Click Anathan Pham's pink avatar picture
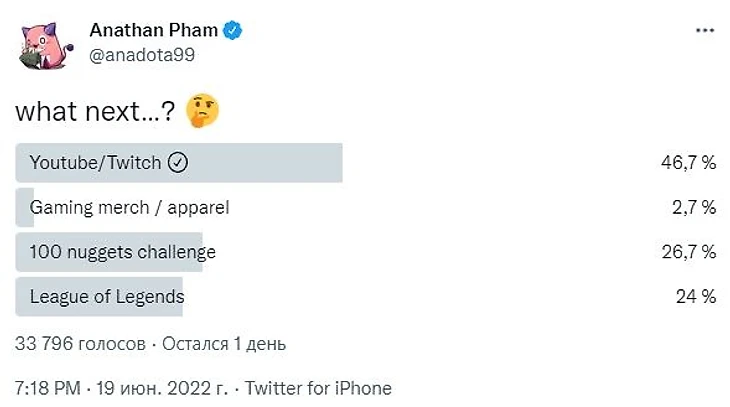730x407 pixels. pos(42,42)
